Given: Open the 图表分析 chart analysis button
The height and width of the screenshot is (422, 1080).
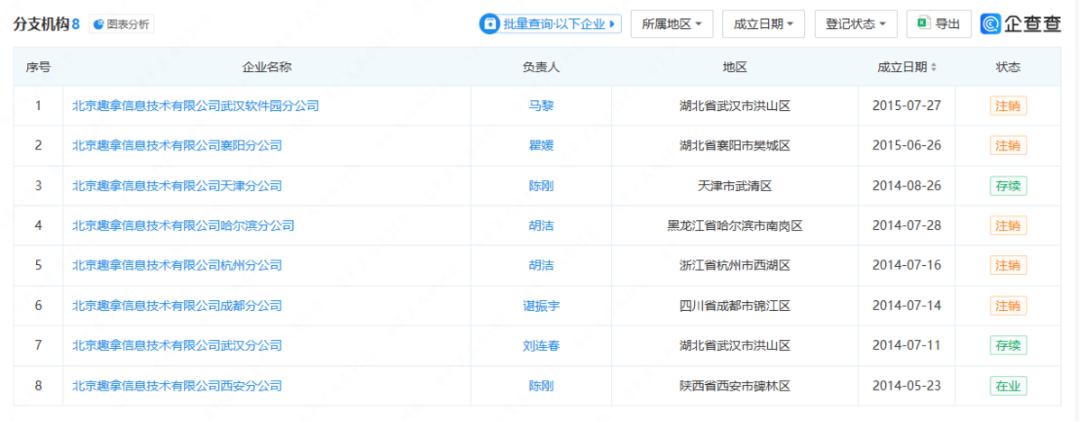Looking at the screenshot, I should [x=121, y=24].
